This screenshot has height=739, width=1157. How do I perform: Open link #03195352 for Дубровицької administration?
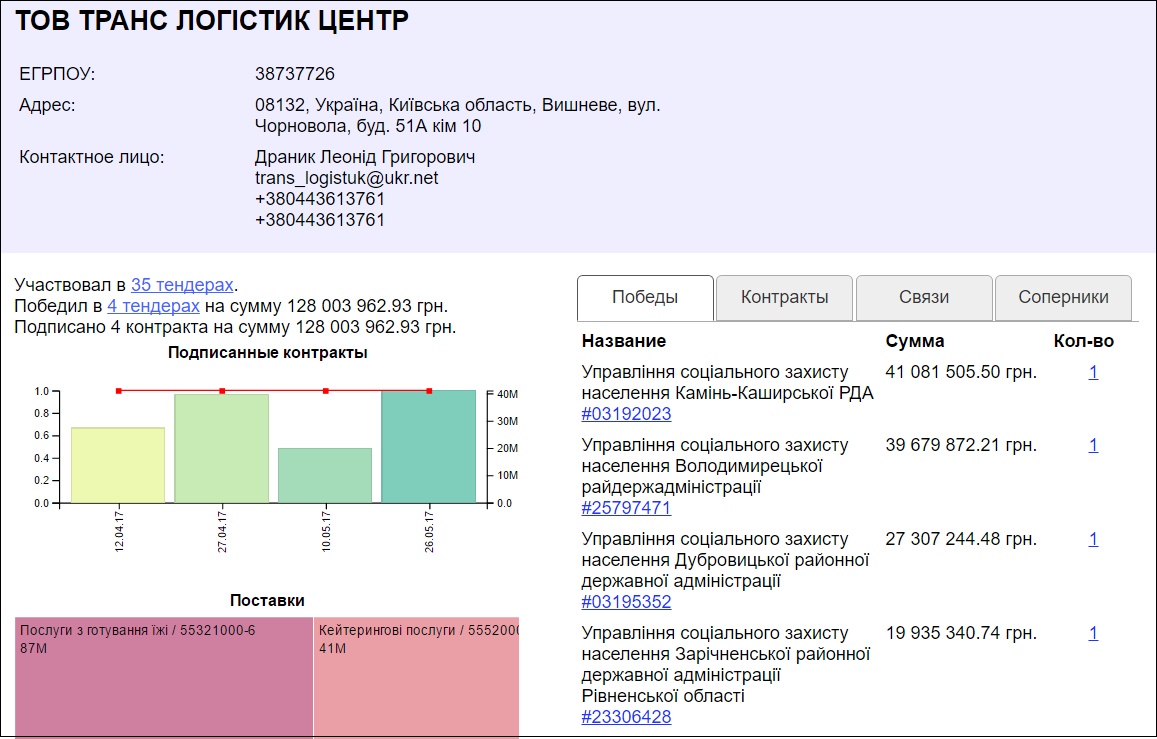[x=626, y=602]
